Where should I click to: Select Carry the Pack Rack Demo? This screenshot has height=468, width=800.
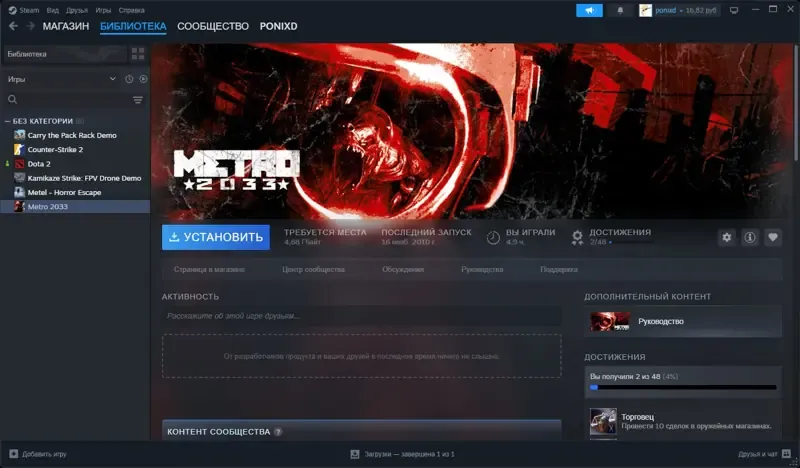72,135
